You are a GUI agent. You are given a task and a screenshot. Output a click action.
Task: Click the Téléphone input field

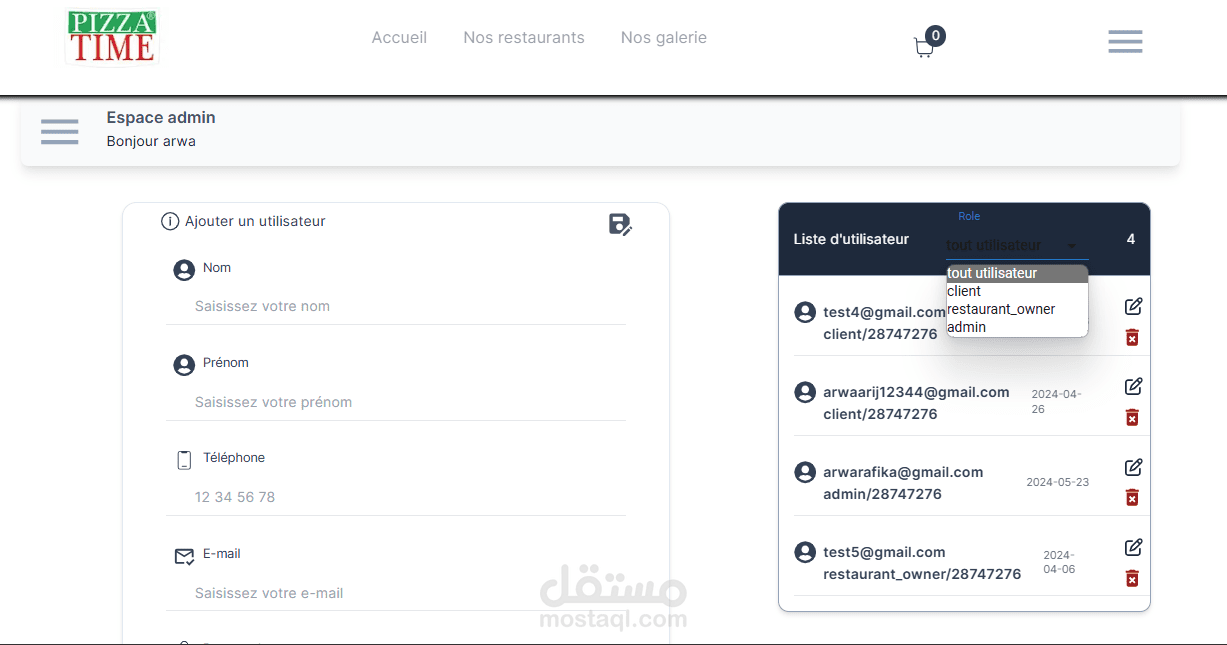point(396,497)
